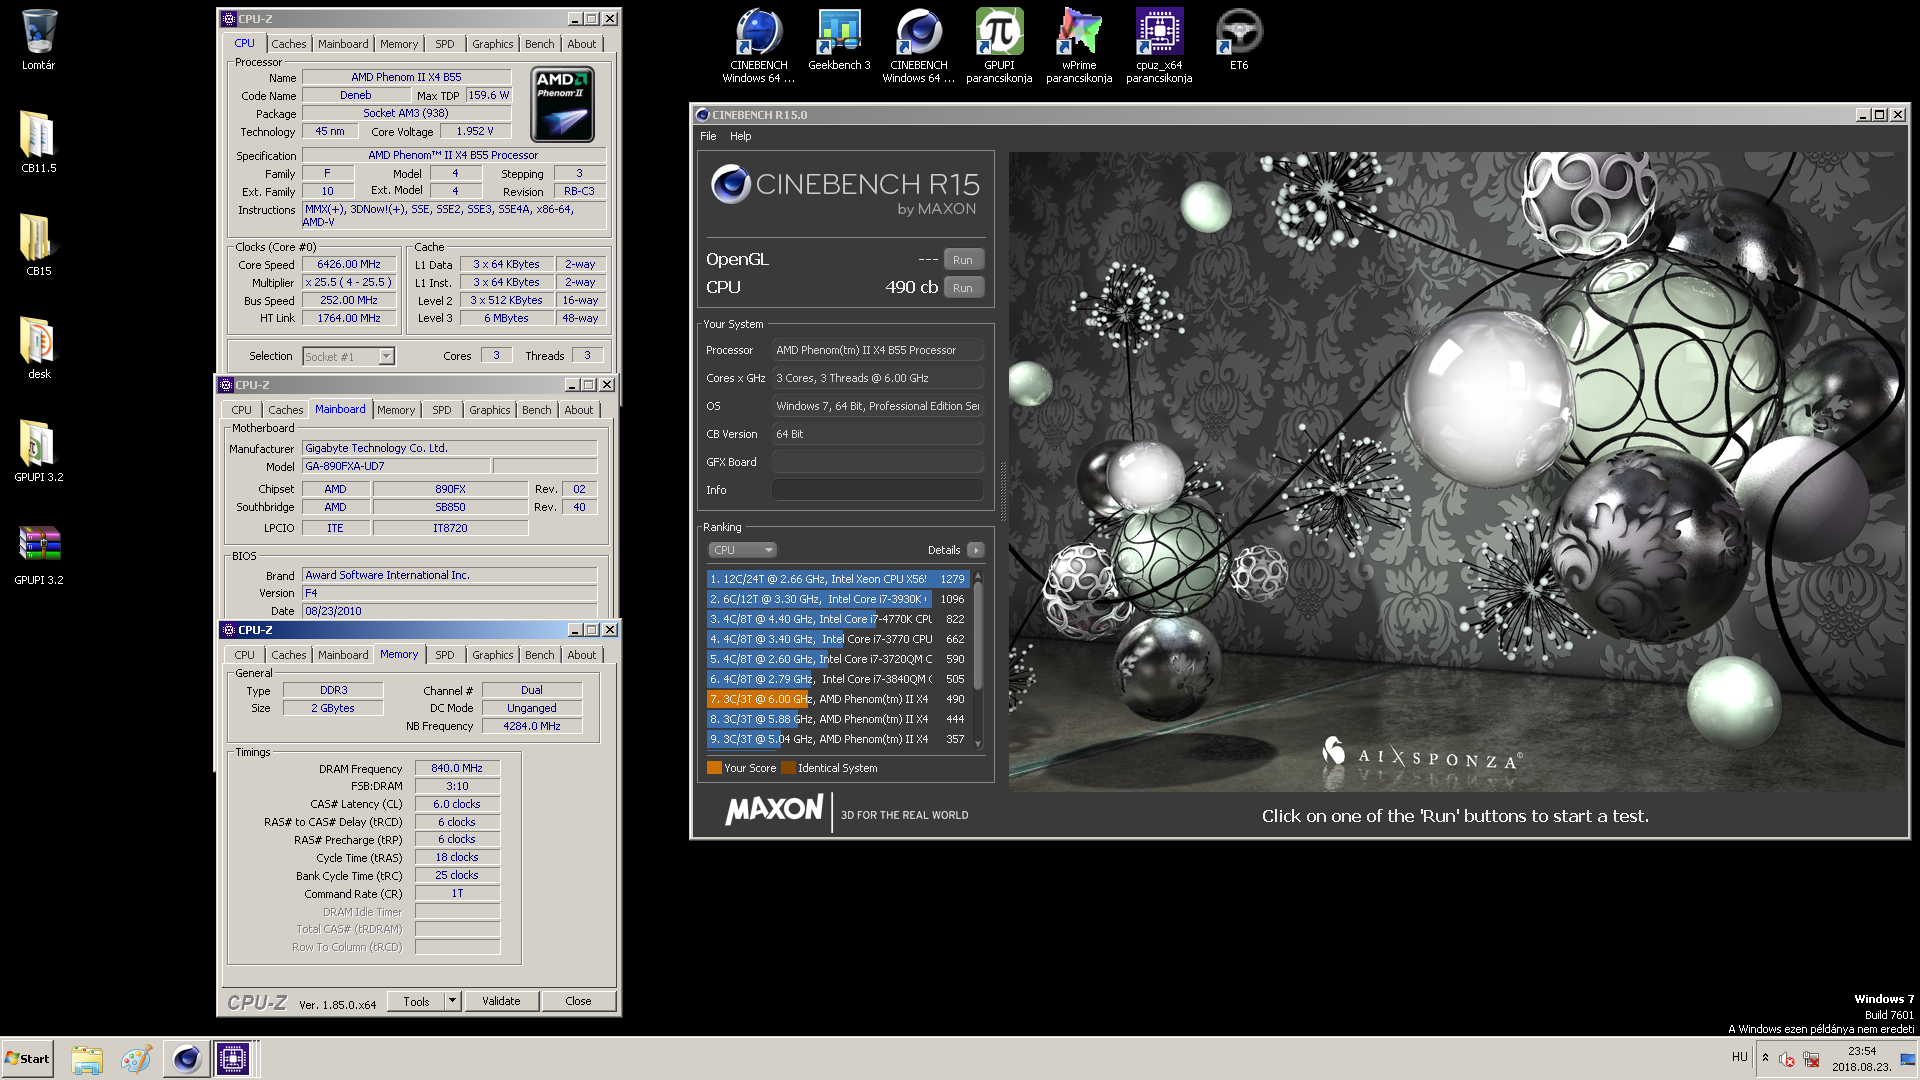Click top CPU-Z window title icon
This screenshot has height=1080, width=1920.
pyautogui.click(x=228, y=19)
